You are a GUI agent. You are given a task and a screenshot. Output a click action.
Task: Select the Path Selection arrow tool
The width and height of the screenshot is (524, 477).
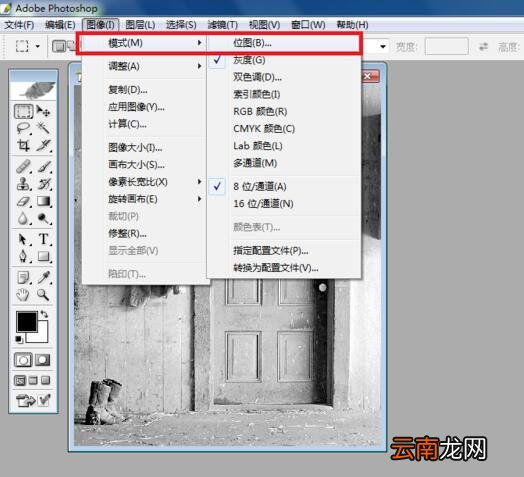[23, 239]
